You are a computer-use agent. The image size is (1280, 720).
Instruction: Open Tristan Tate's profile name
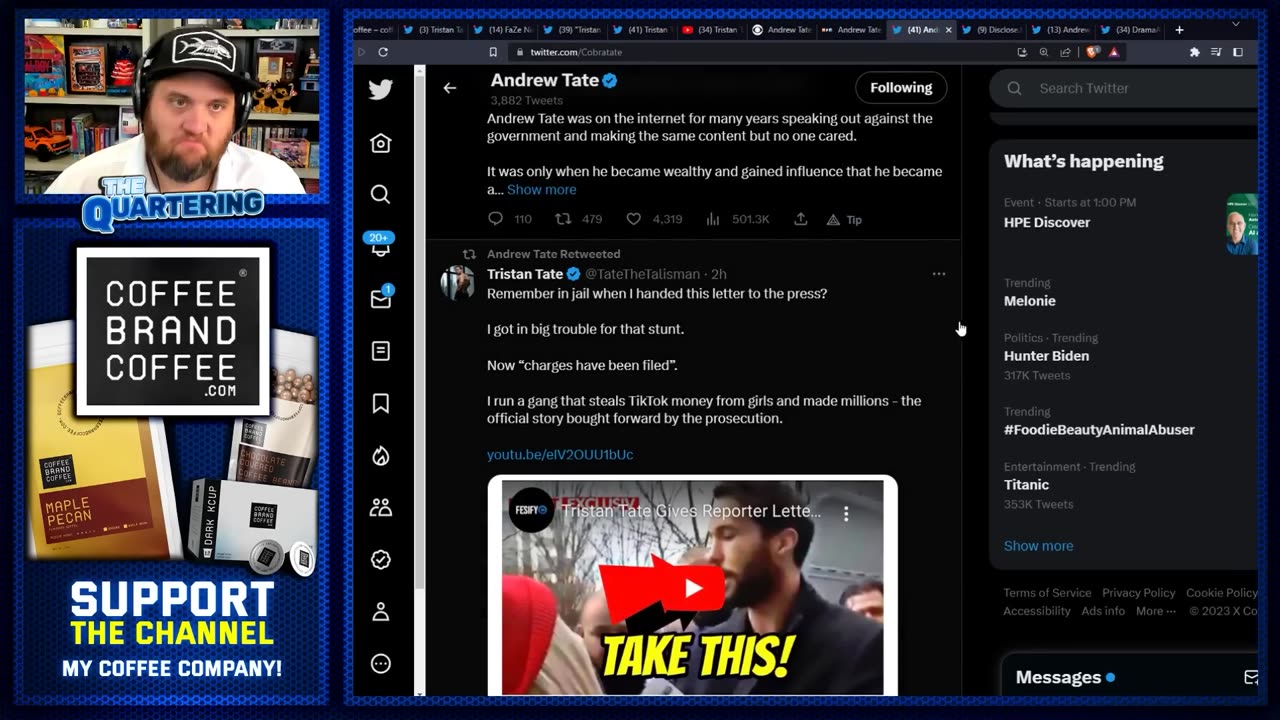point(525,274)
